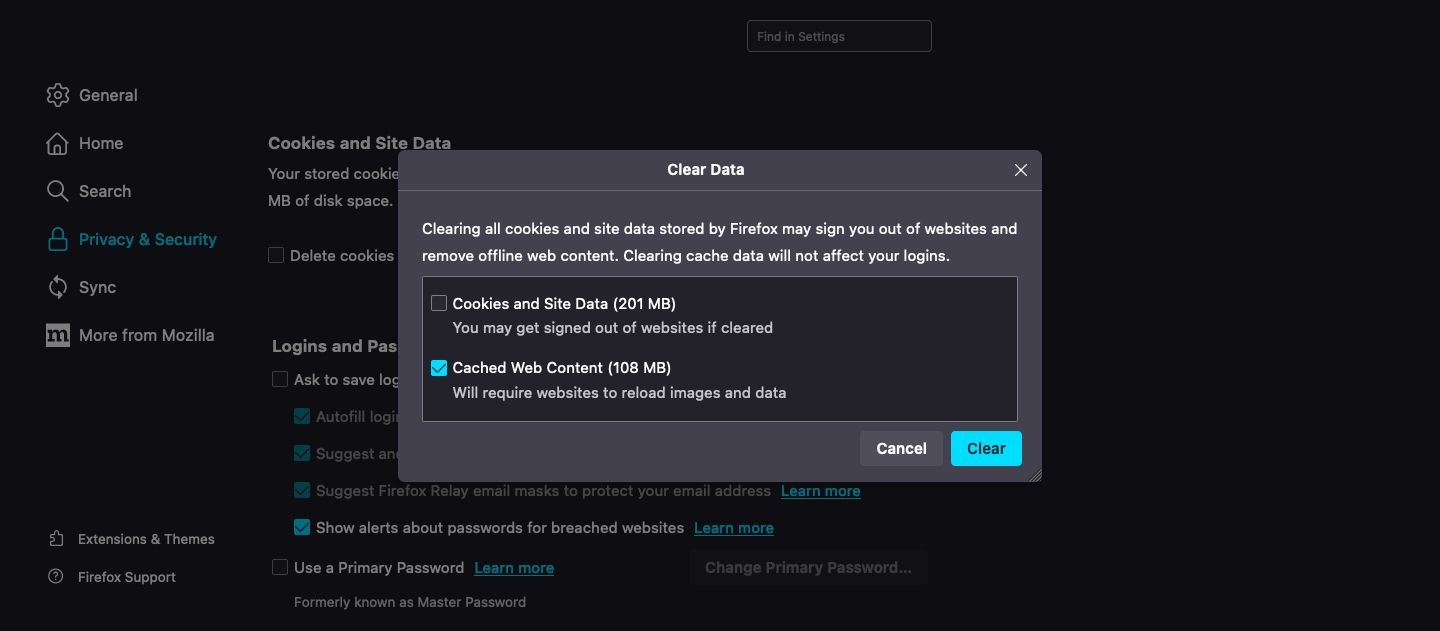This screenshot has width=1440, height=631.
Task: Select the Home sidebar icon
Action: point(57,143)
